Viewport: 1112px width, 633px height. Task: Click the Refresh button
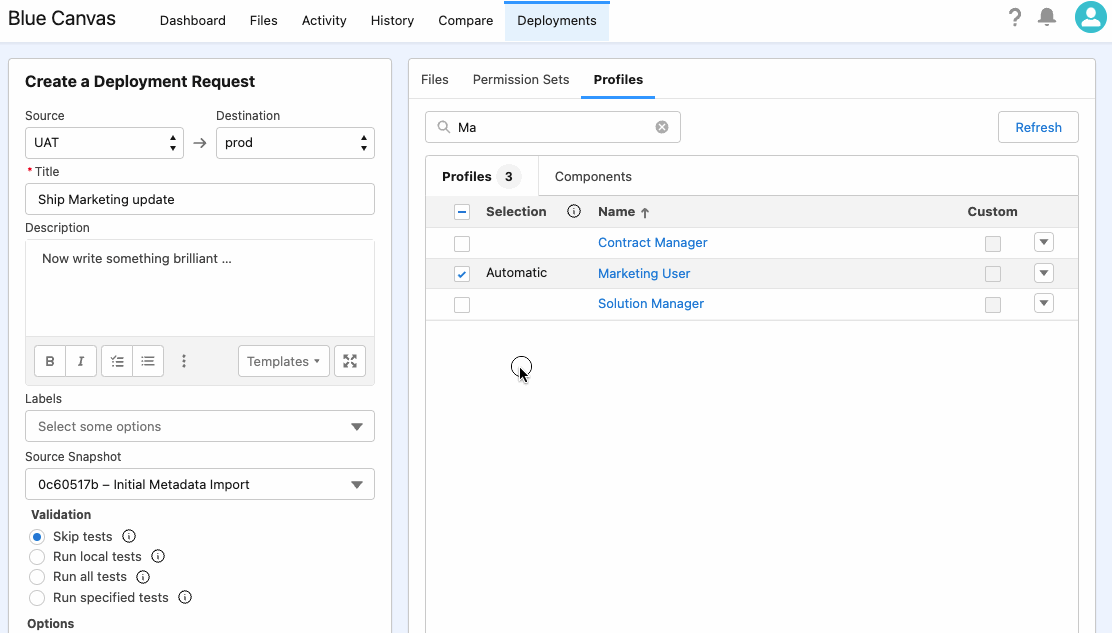click(1038, 128)
